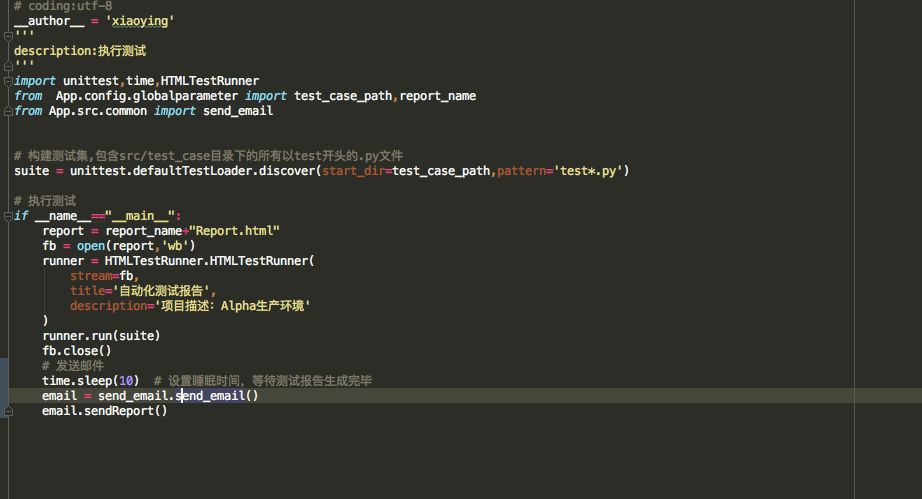Viewport: 922px width, 499px height.
Task: Click the 'wb' mode string
Action: [175, 246]
